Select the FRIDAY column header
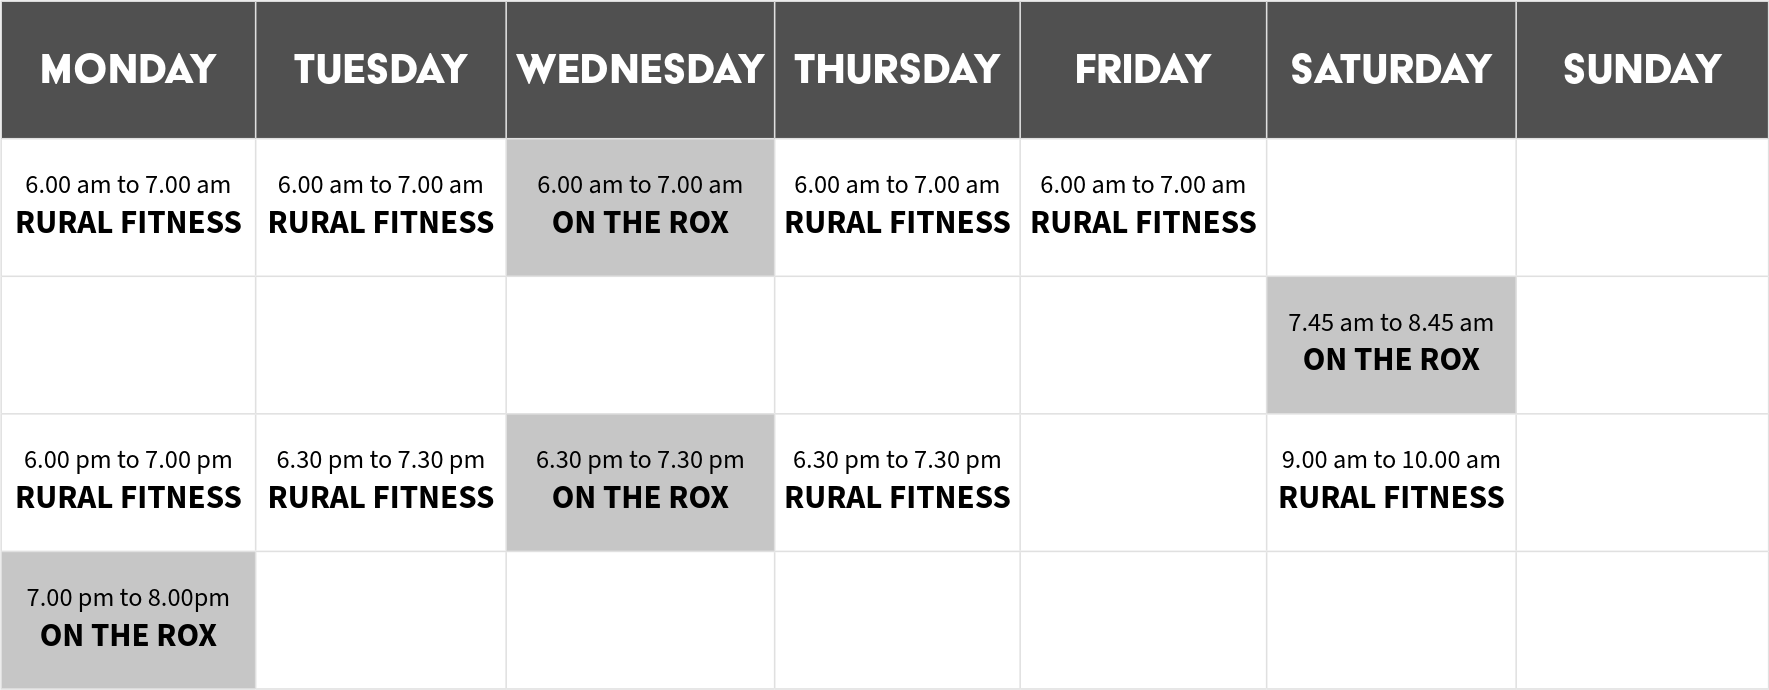Screen dimensions: 1769x690 click(1143, 69)
